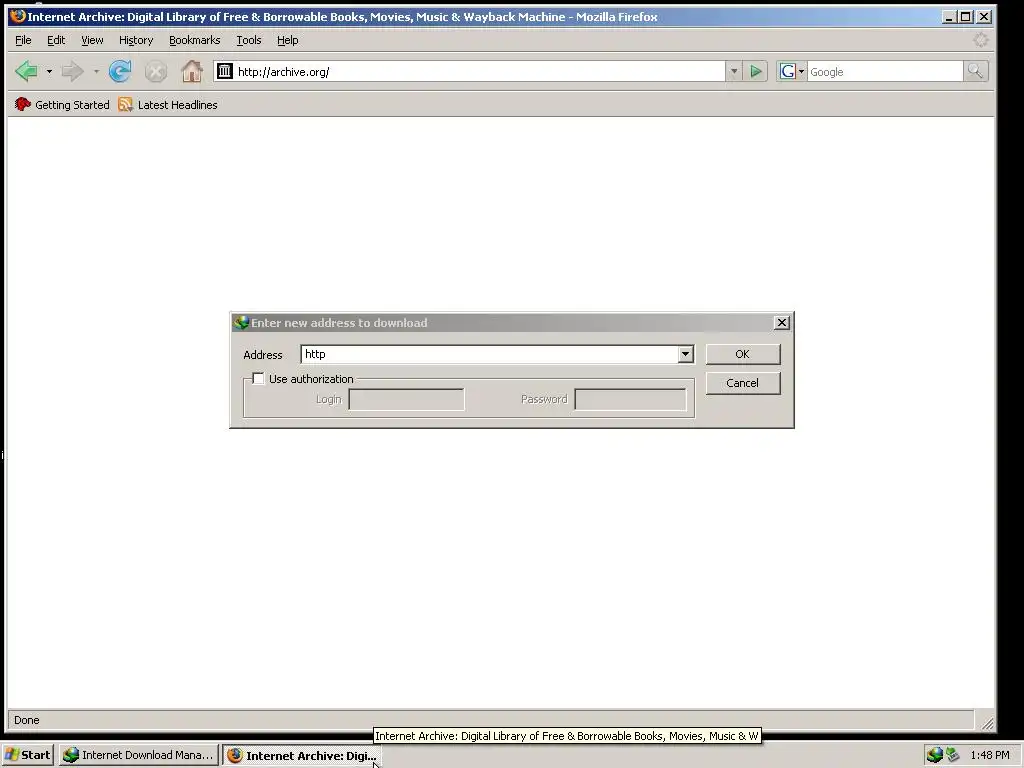Image resolution: width=1024 pixels, height=768 pixels.
Task: Close the Enter new address dialog
Action: point(781,323)
